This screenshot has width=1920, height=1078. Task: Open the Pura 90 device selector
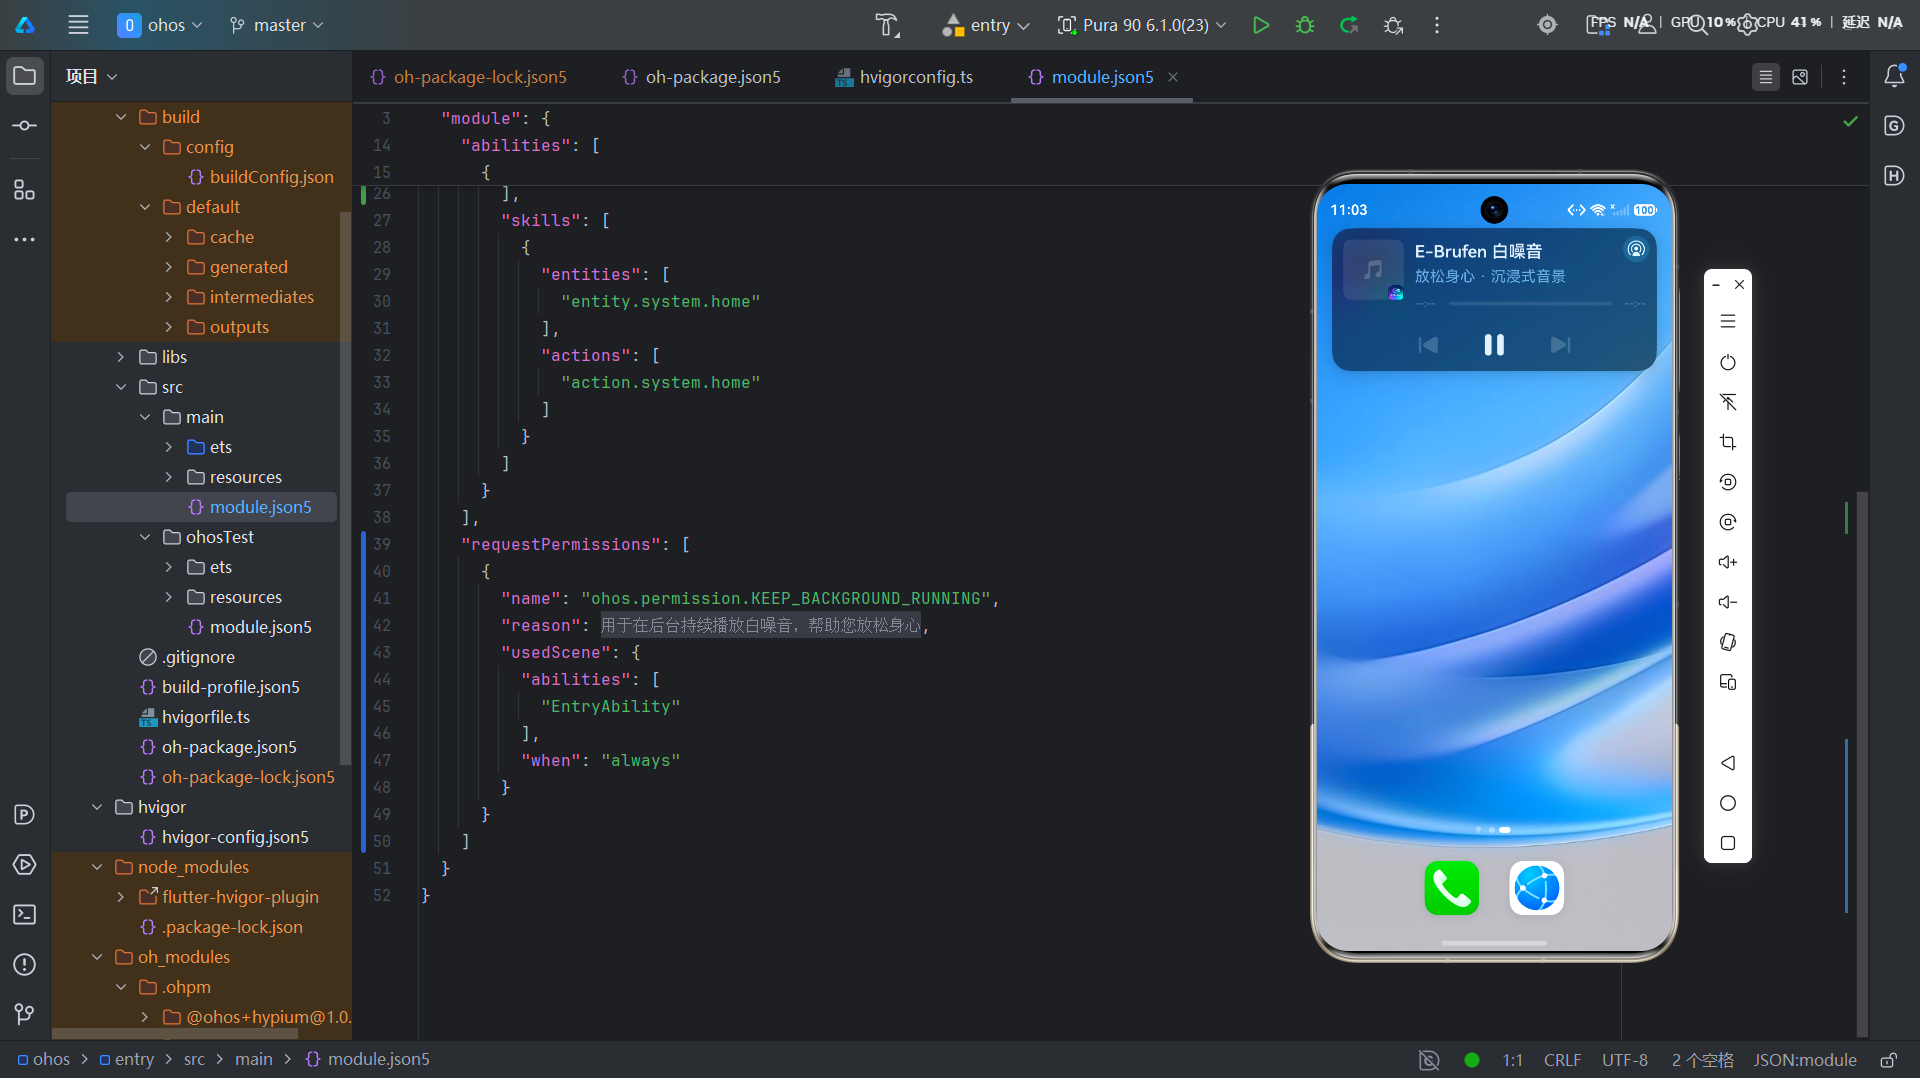1142,25
